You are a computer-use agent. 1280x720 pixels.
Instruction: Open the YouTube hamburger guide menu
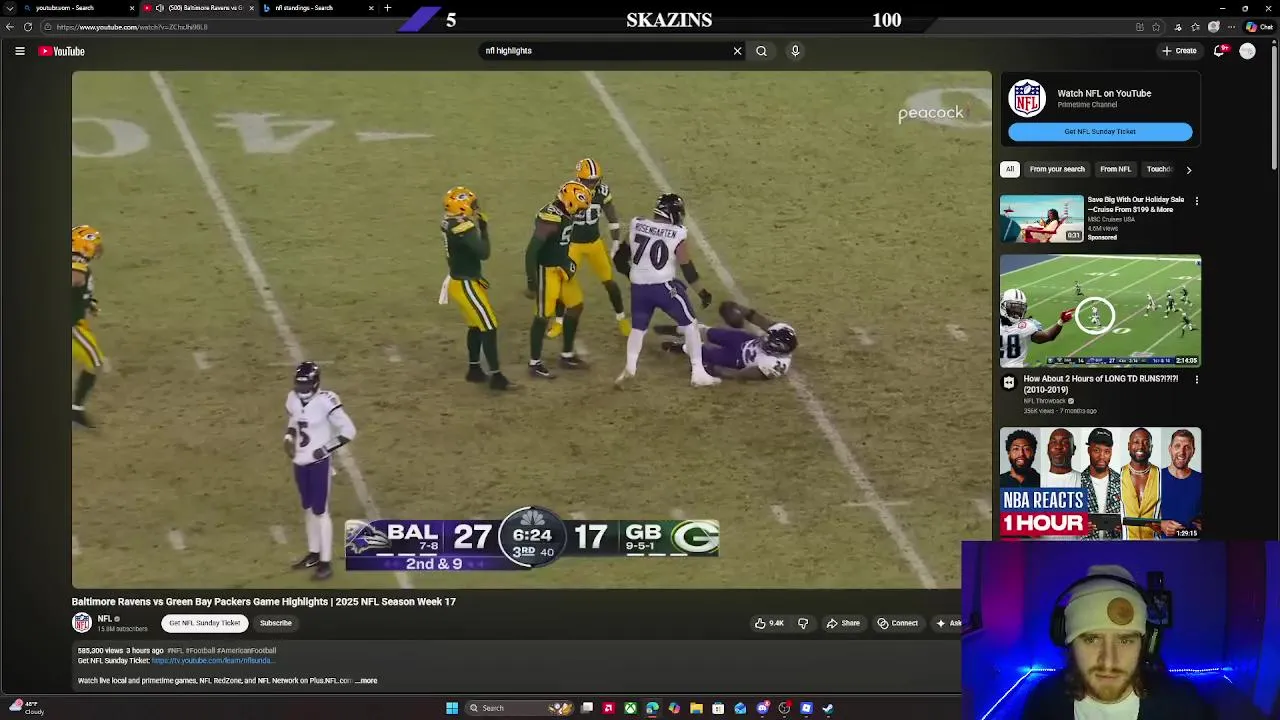20,51
